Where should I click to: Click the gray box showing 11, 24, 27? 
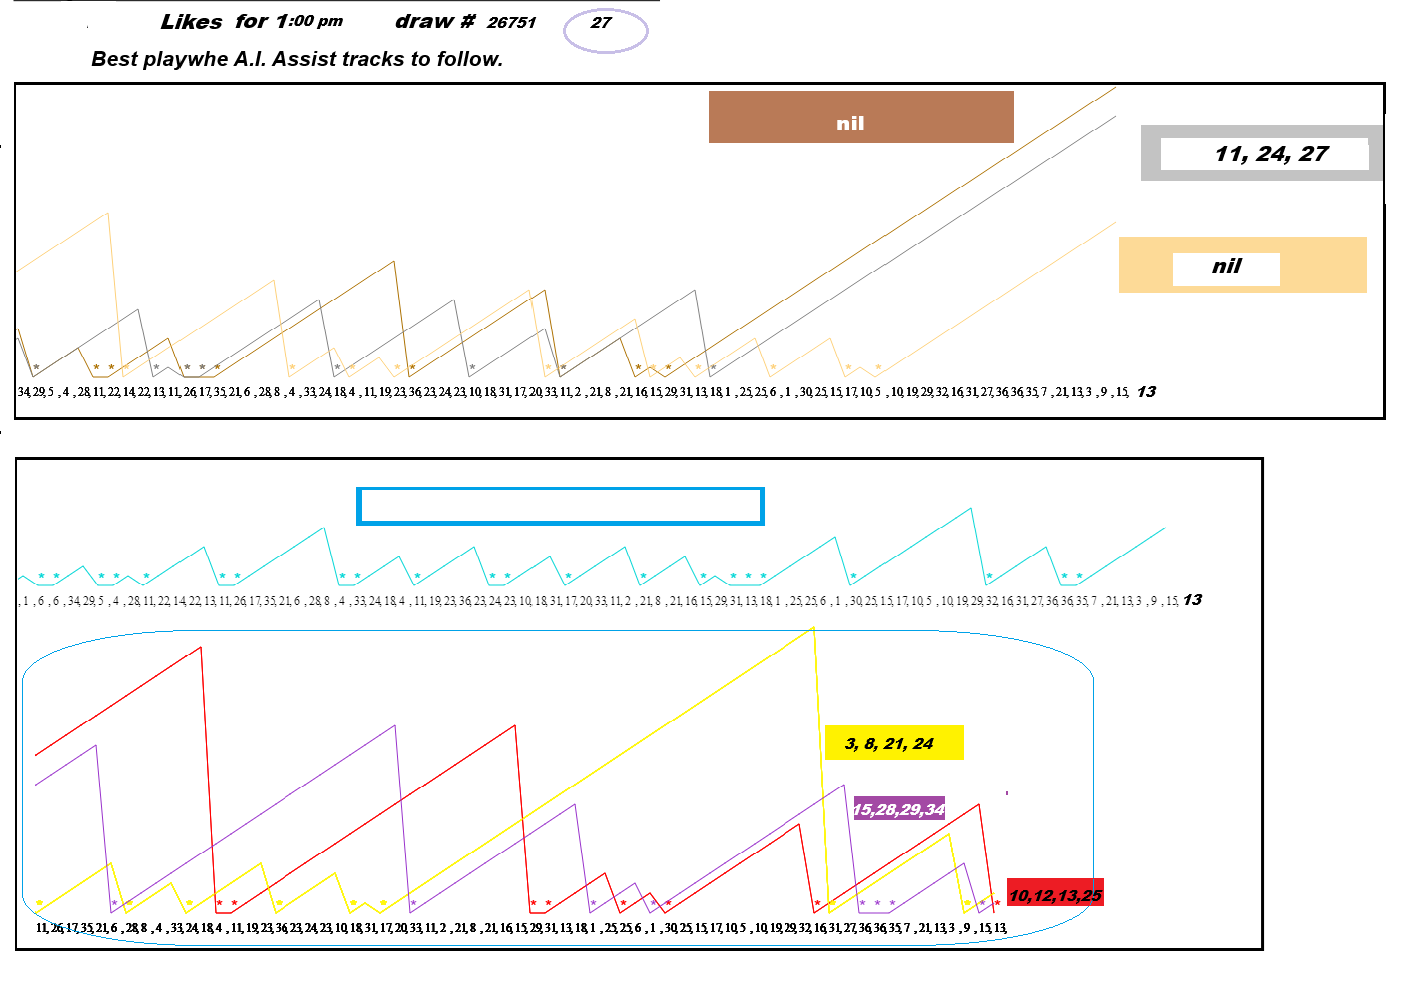click(x=1264, y=154)
